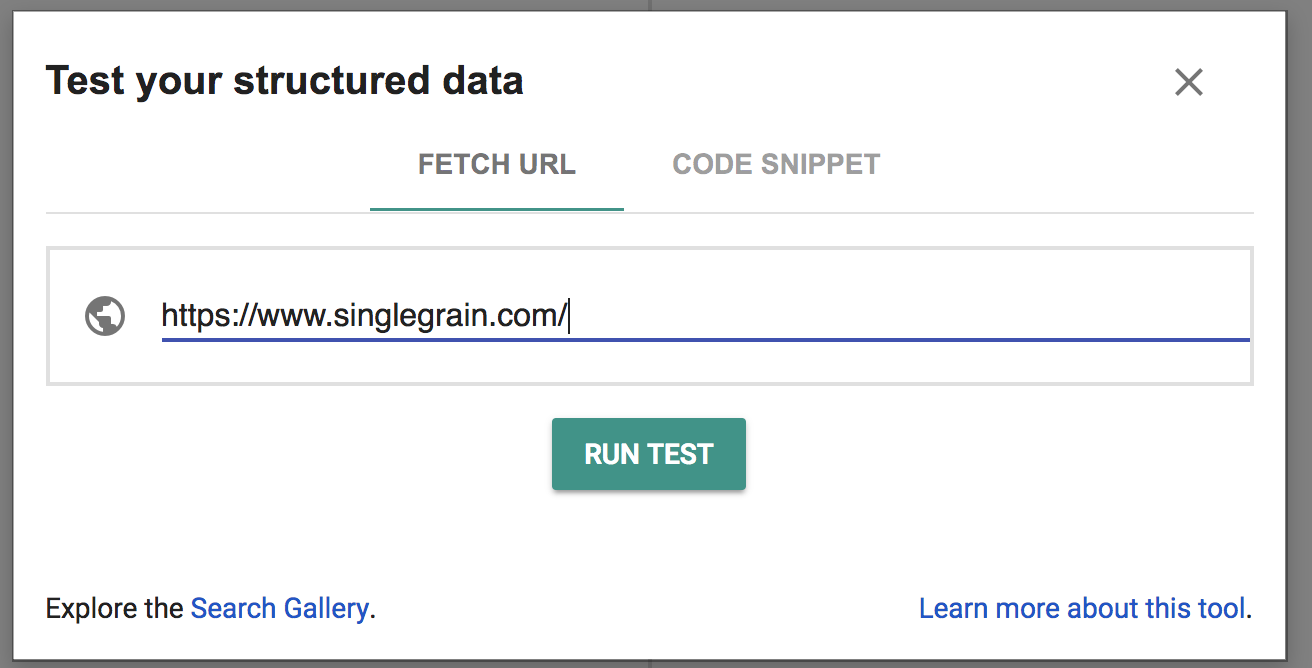The height and width of the screenshot is (668, 1312).
Task: Select the FETCH URL tab
Action: [x=496, y=164]
